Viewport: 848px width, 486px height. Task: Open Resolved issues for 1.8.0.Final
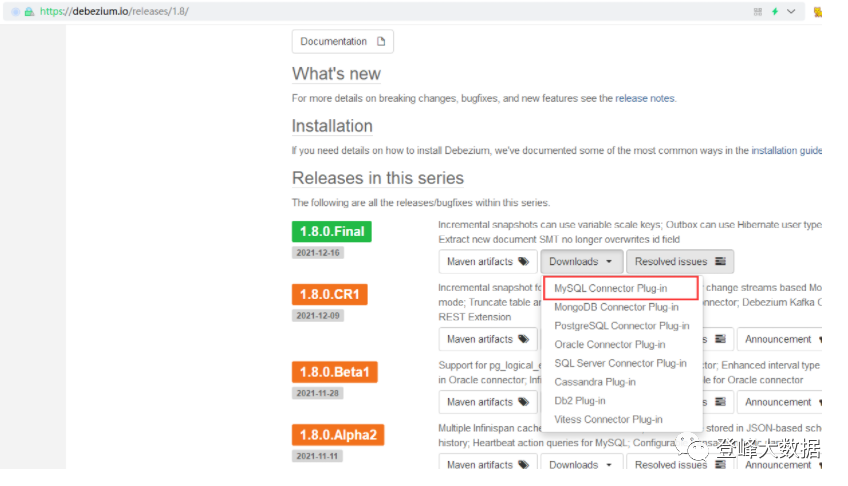(680, 262)
